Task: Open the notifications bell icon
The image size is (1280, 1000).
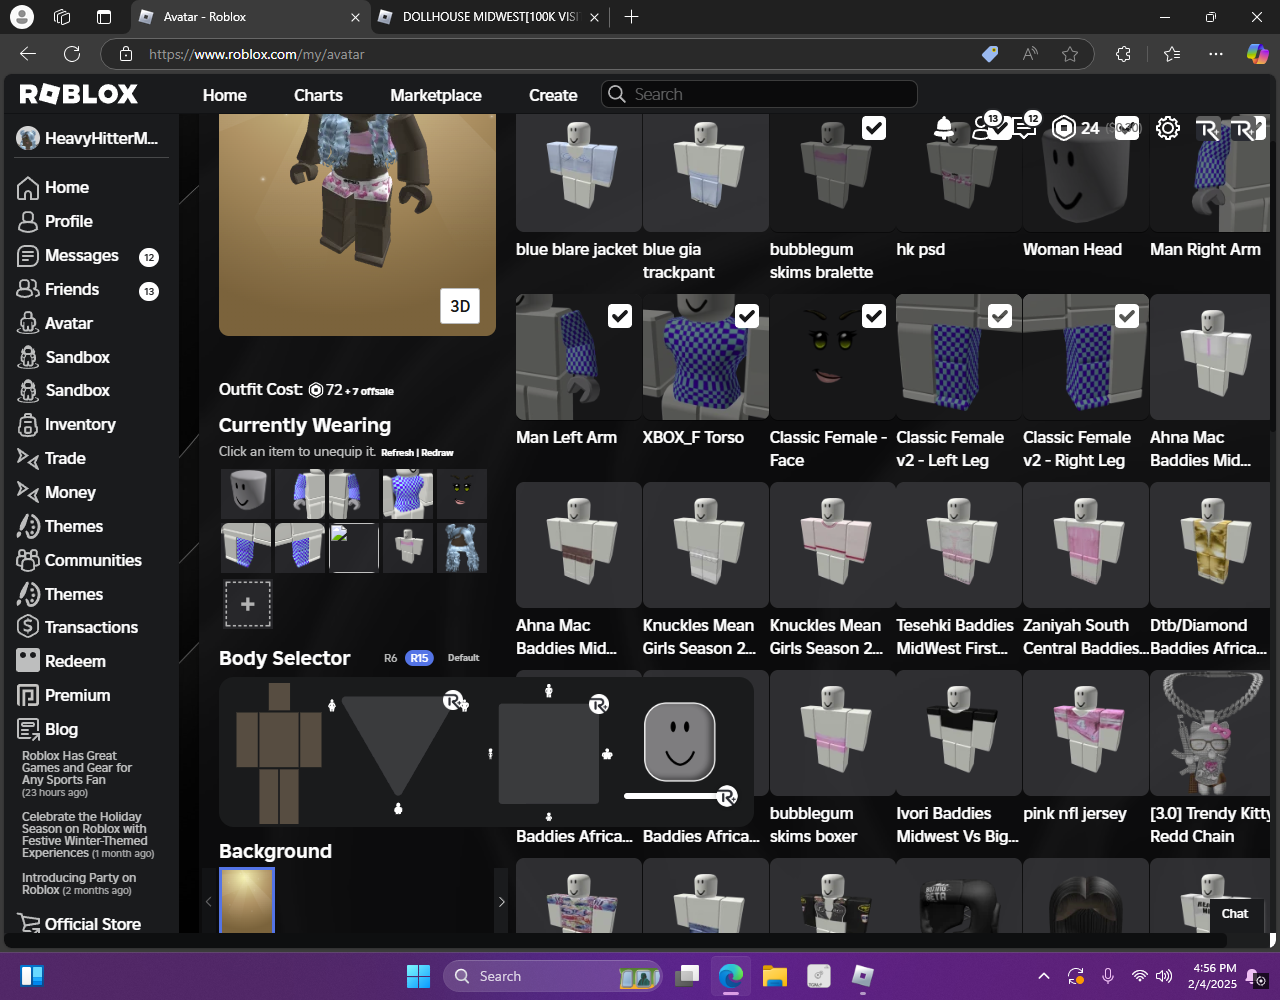Action: tap(943, 128)
